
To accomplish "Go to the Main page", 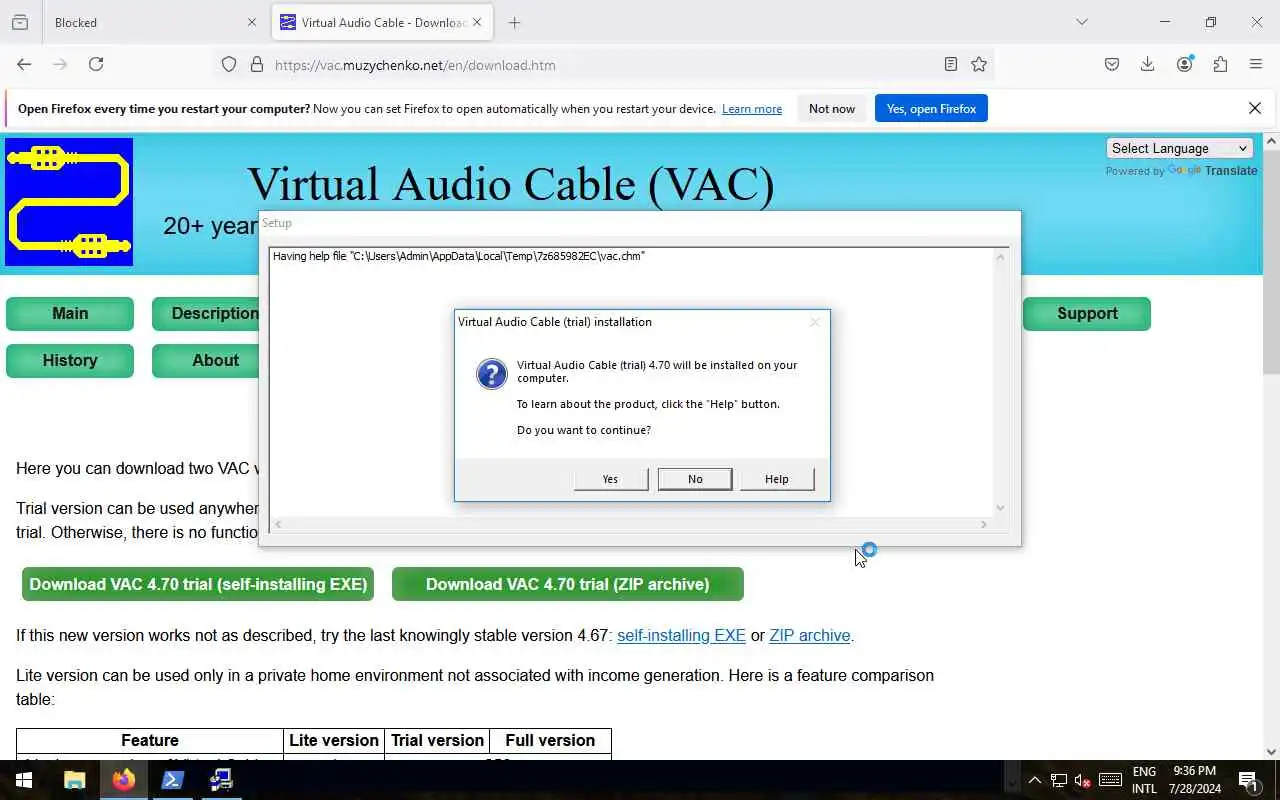I will (70, 313).
